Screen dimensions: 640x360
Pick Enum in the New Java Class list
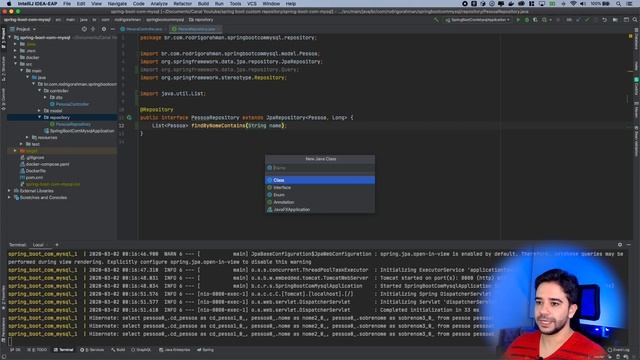[320, 195]
